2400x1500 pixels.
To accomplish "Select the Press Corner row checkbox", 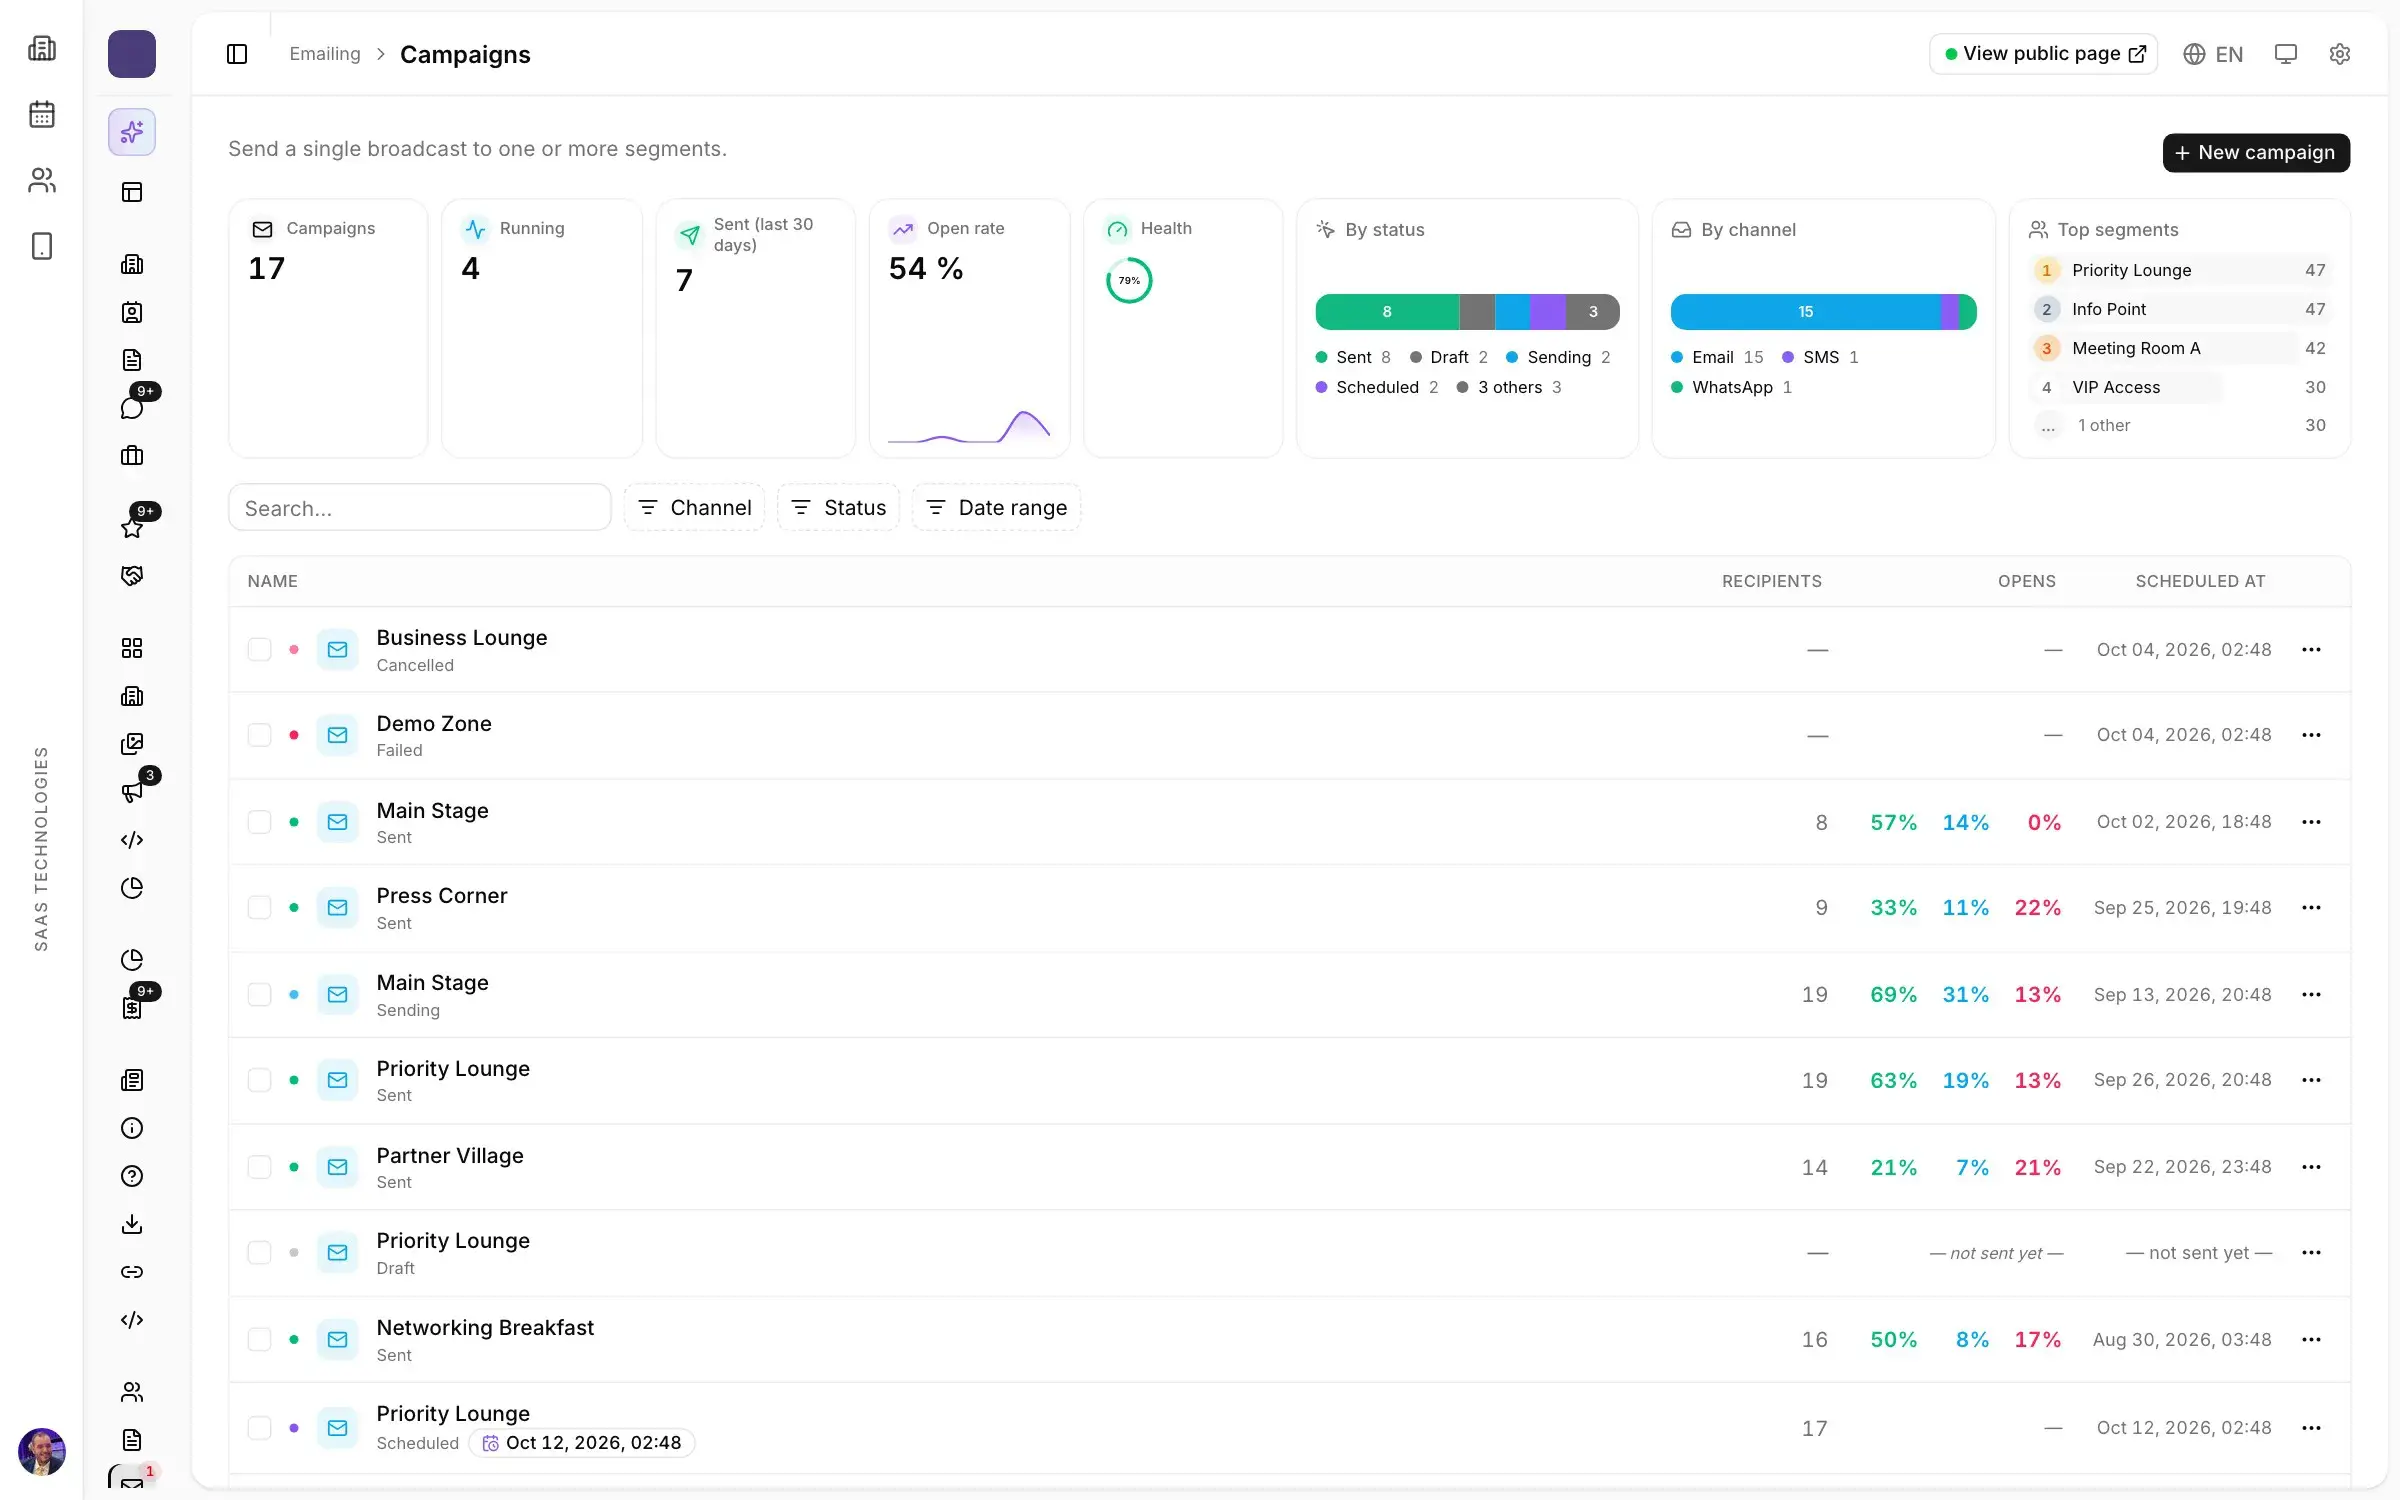I will (x=260, y=908).
